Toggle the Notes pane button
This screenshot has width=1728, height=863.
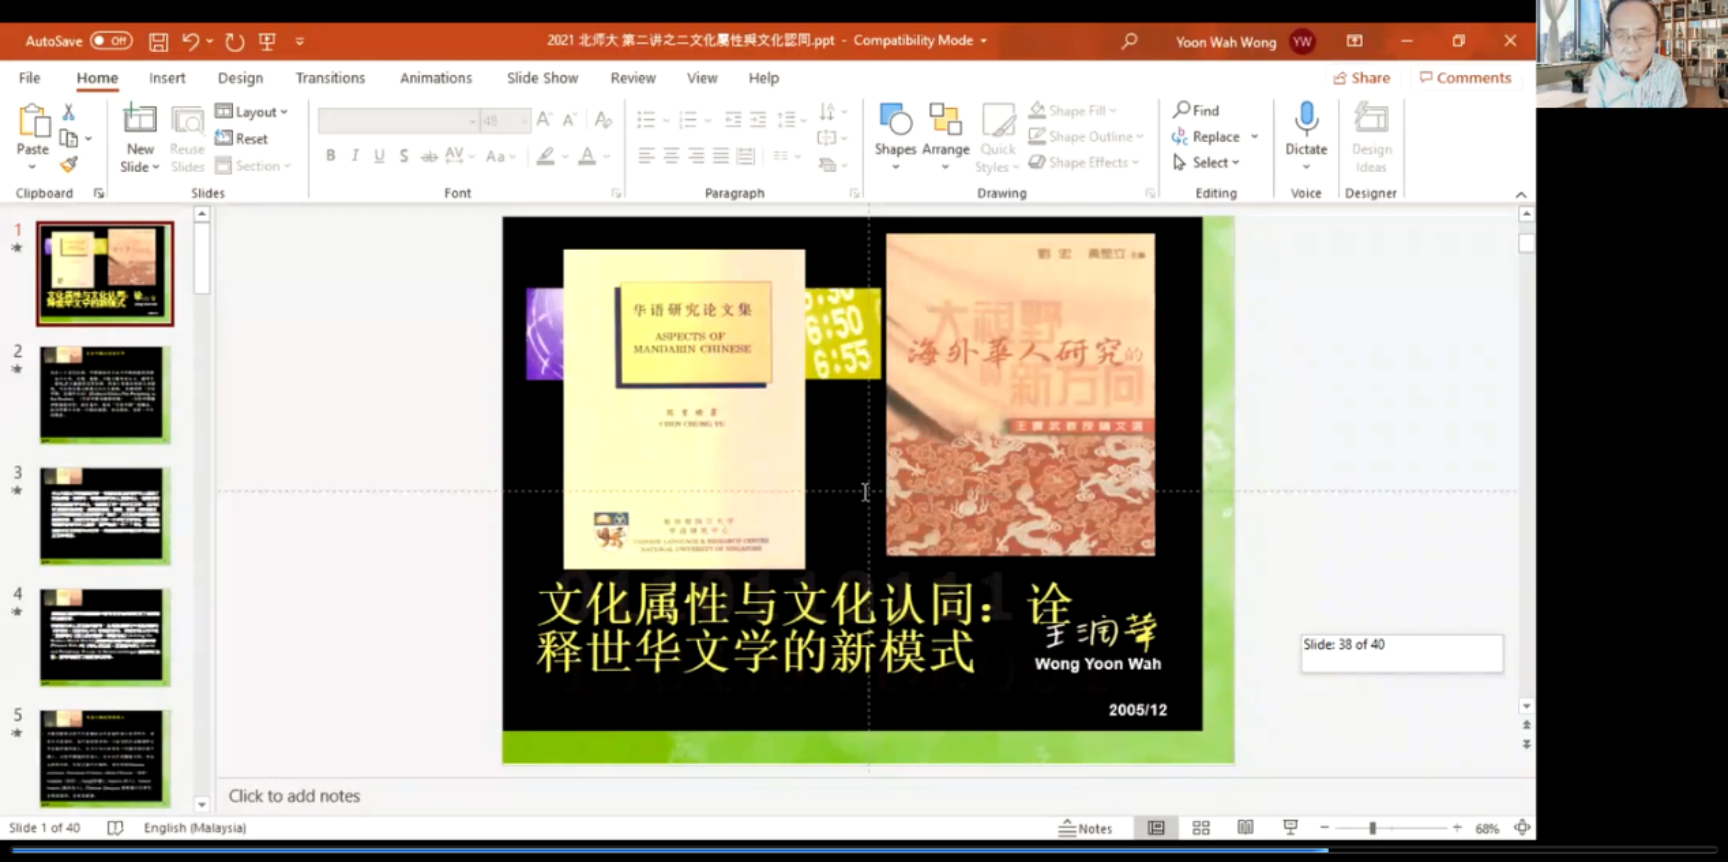1086,828
